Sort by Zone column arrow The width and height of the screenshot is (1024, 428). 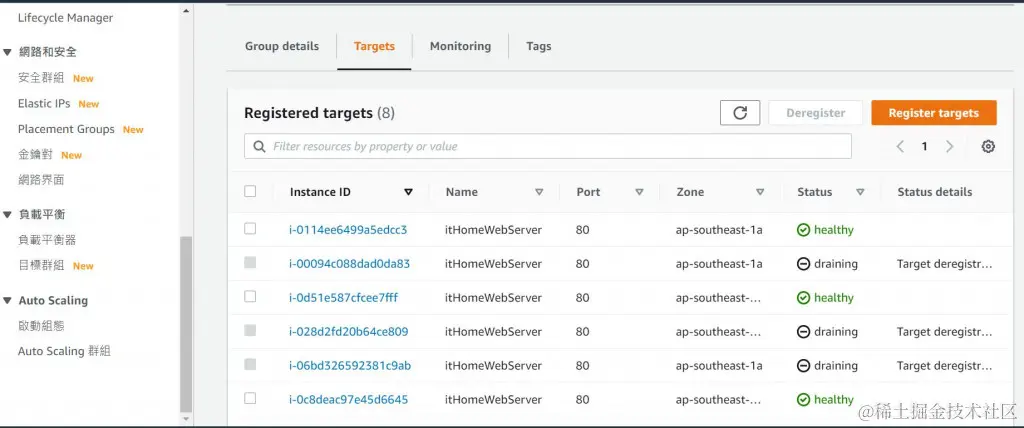760,192
